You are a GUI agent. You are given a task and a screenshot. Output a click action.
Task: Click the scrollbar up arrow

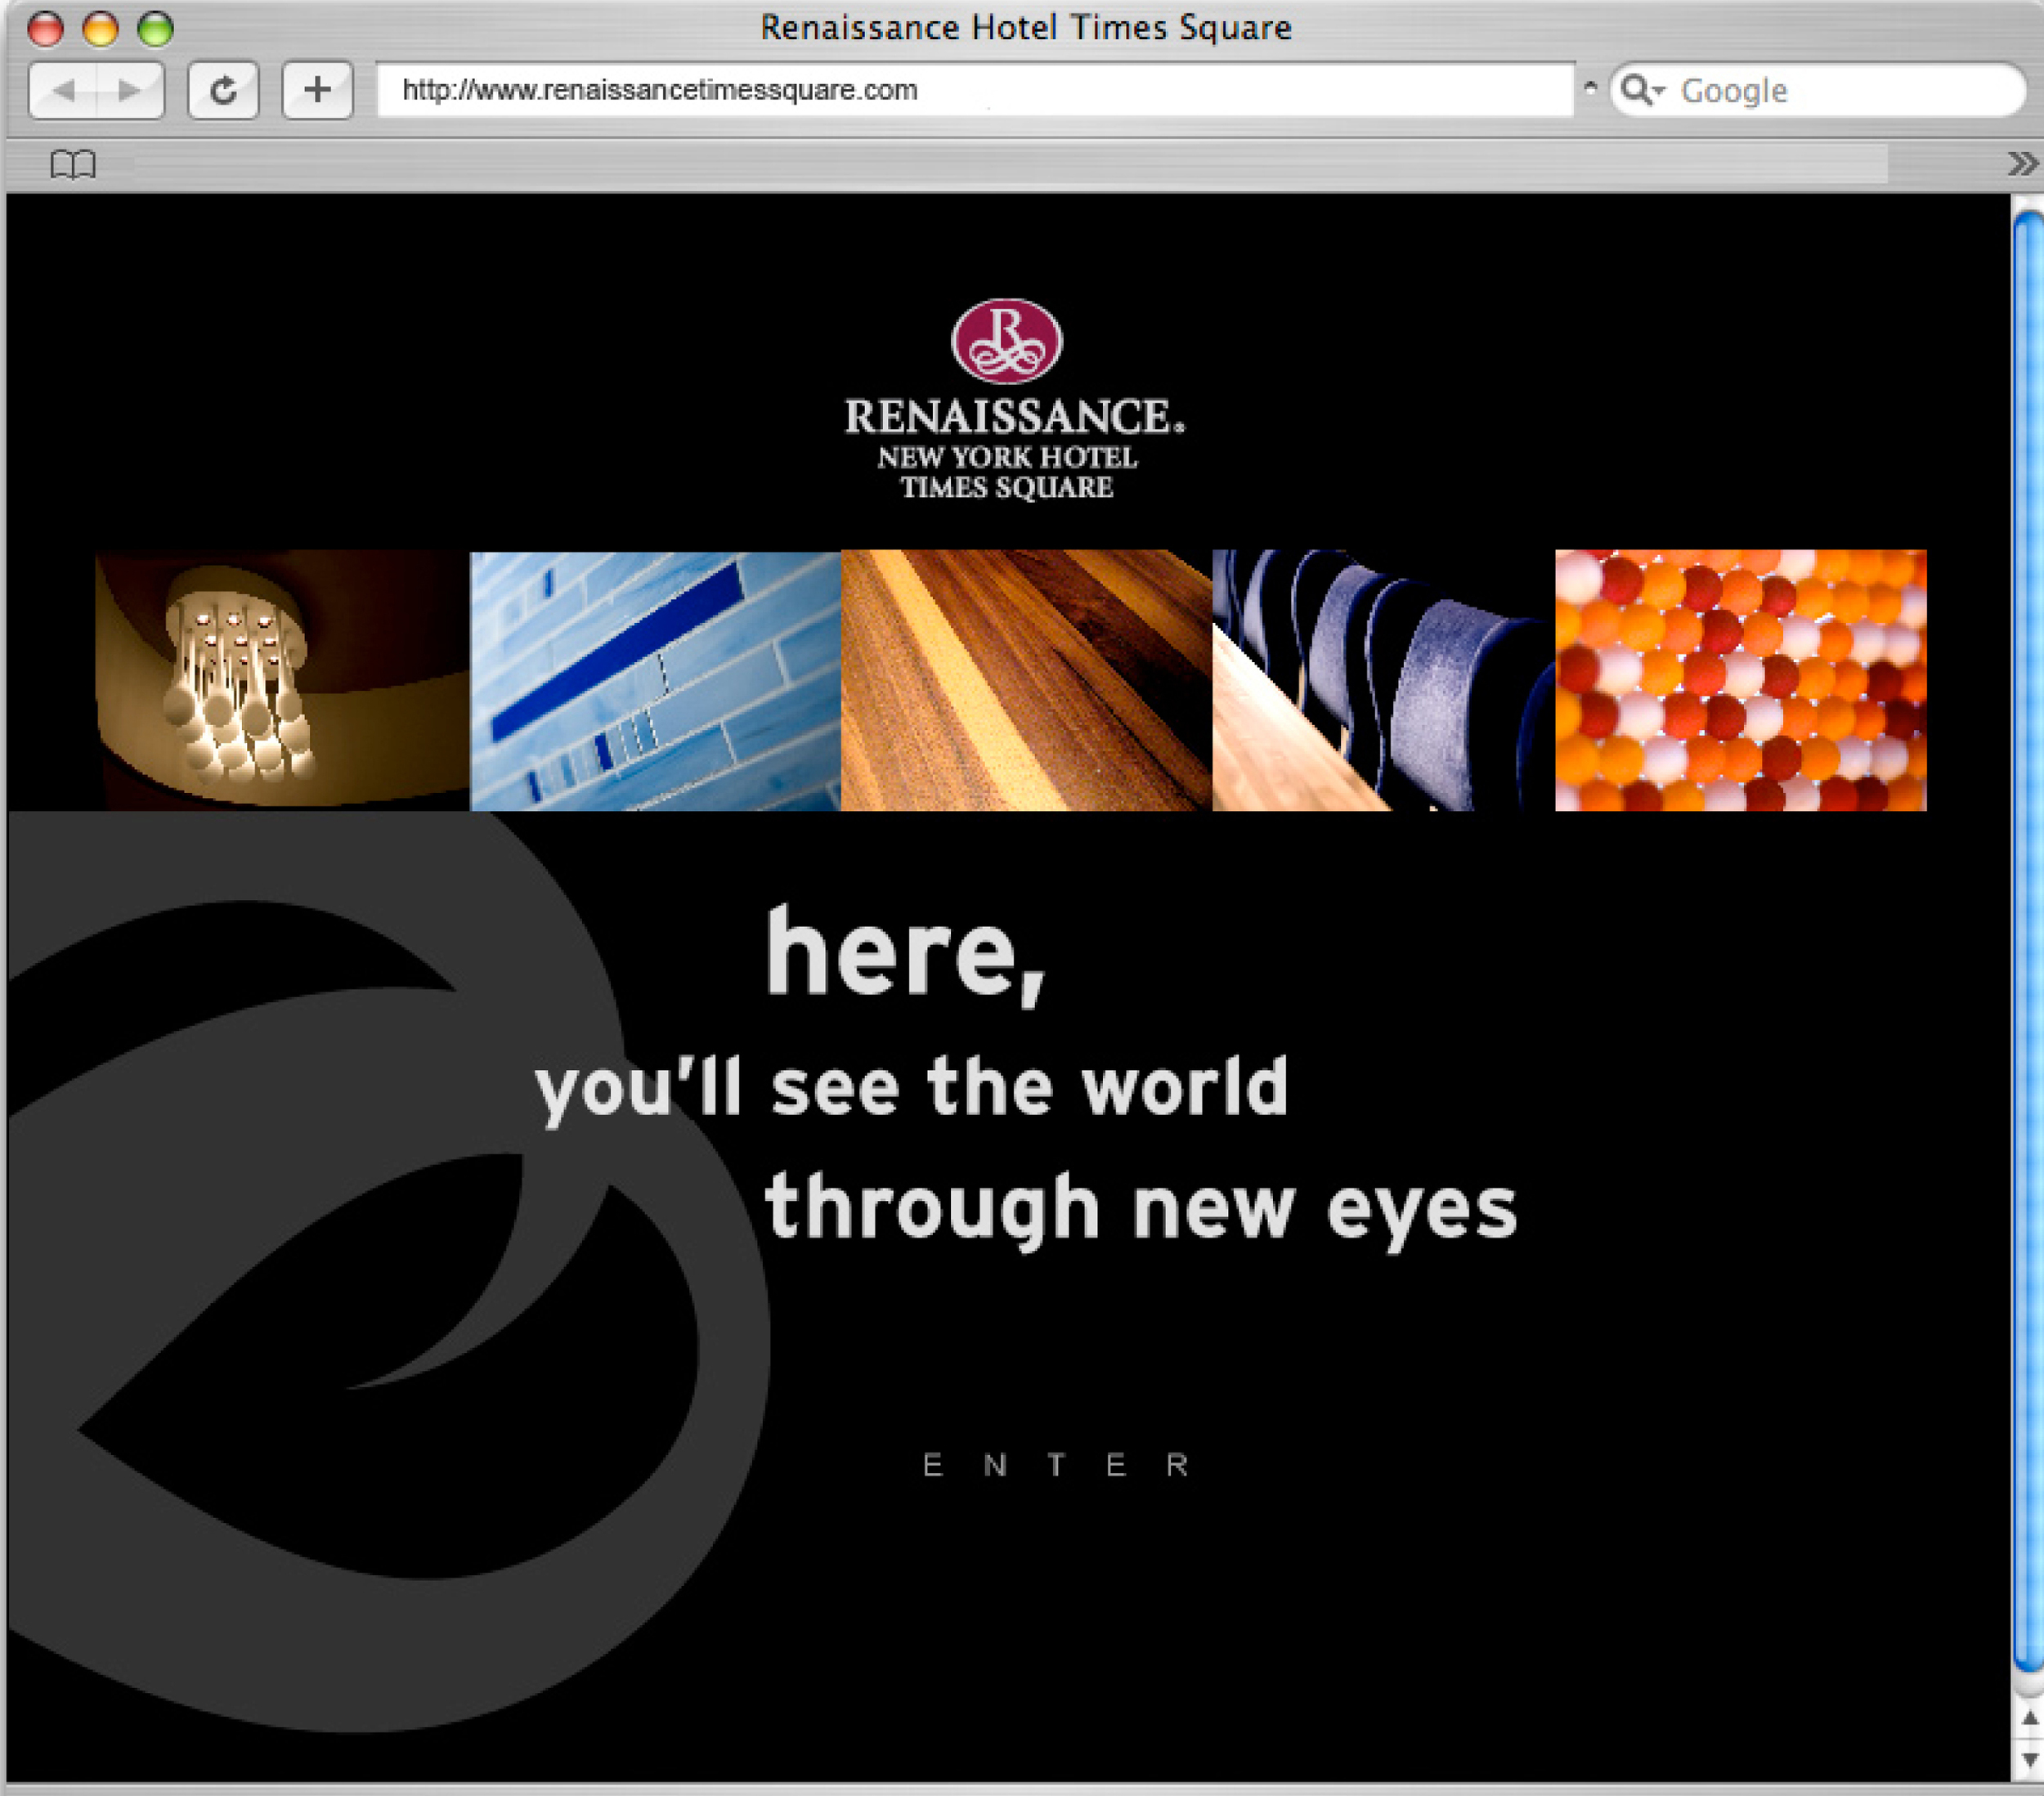tap(2029, 1718)
